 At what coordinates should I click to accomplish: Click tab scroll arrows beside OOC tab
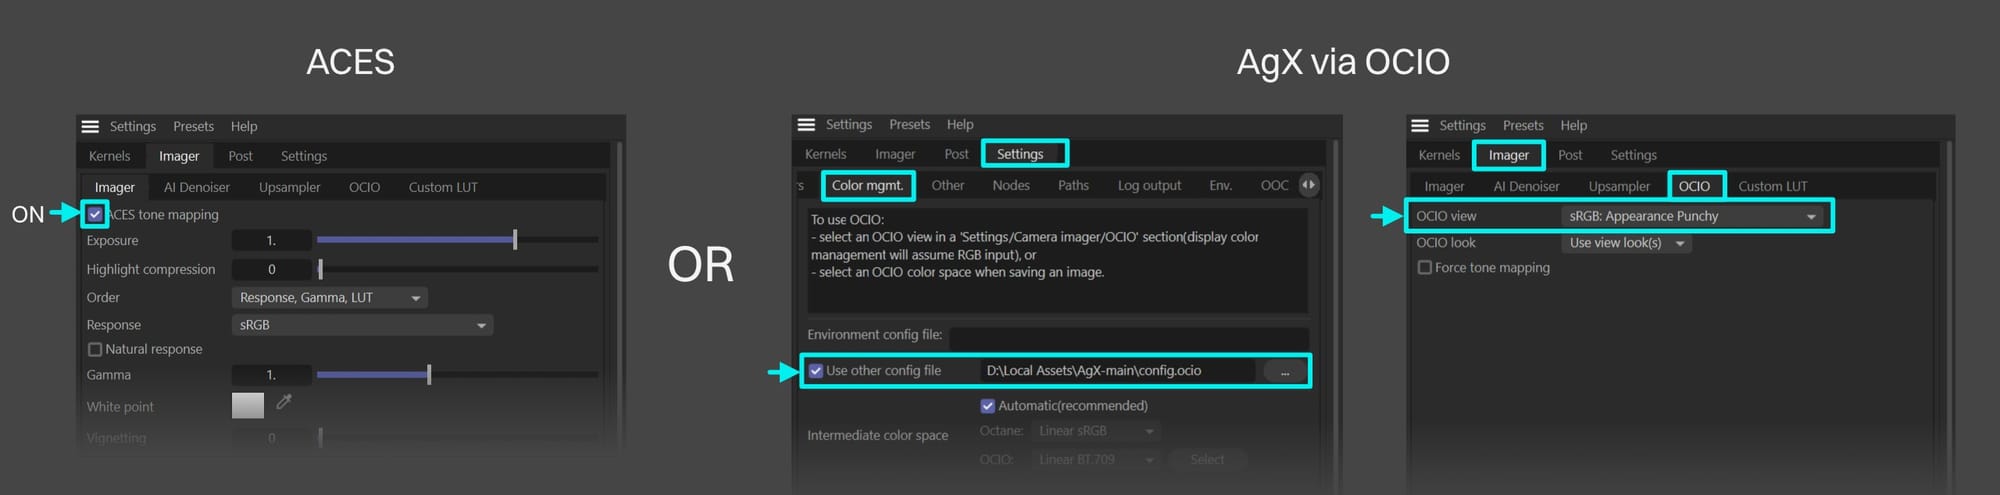point(1308,185)
